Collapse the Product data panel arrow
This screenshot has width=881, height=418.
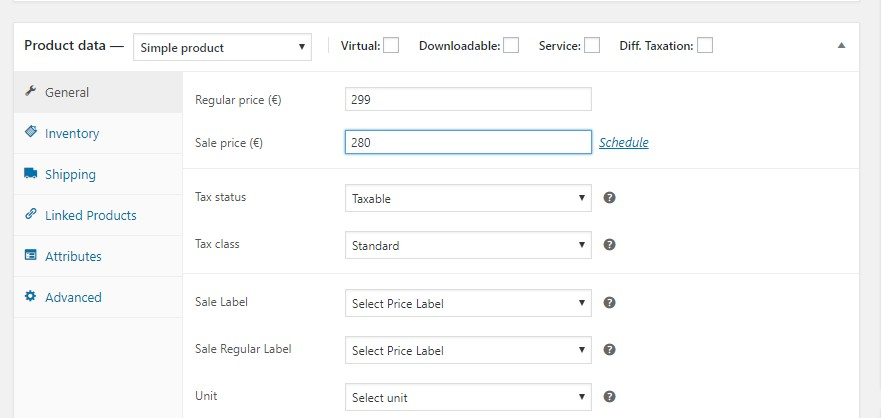pyautogui.click(x=841, y=46)
